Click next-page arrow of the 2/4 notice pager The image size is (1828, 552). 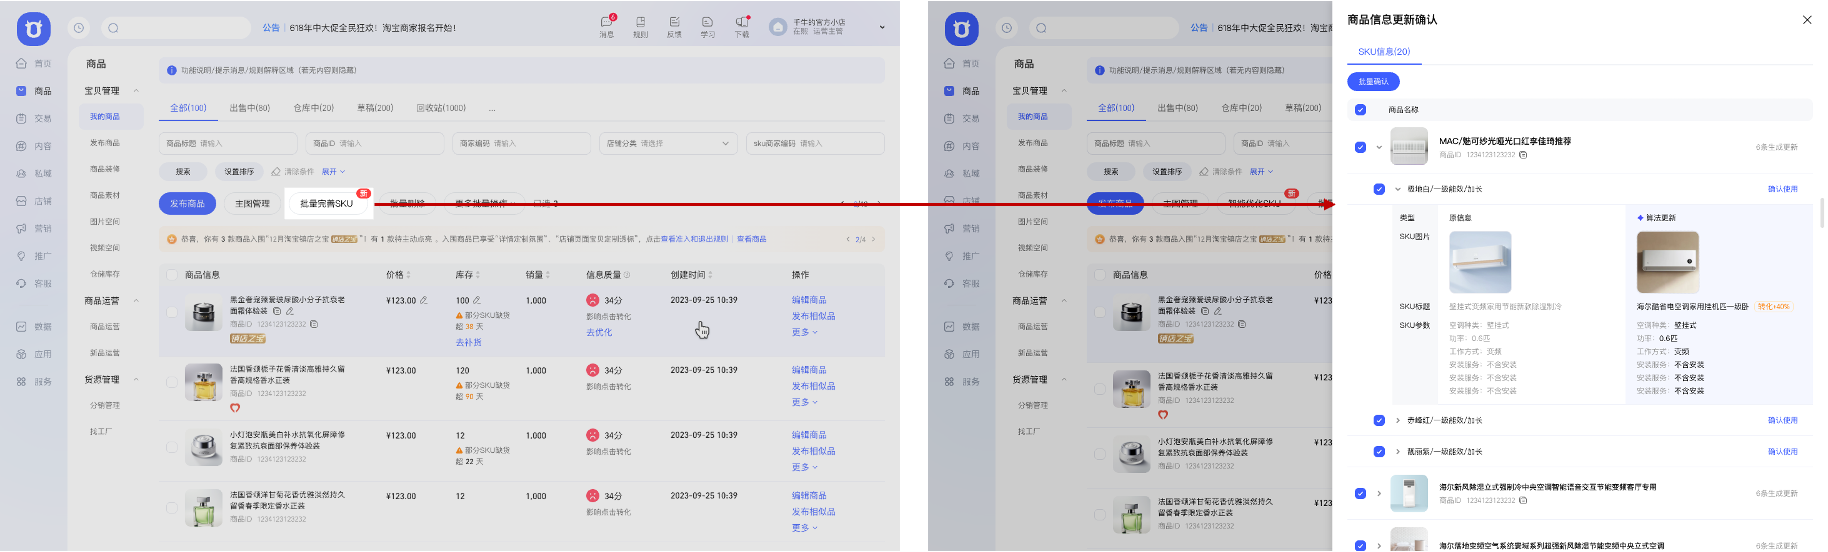(x=873, y=239)
